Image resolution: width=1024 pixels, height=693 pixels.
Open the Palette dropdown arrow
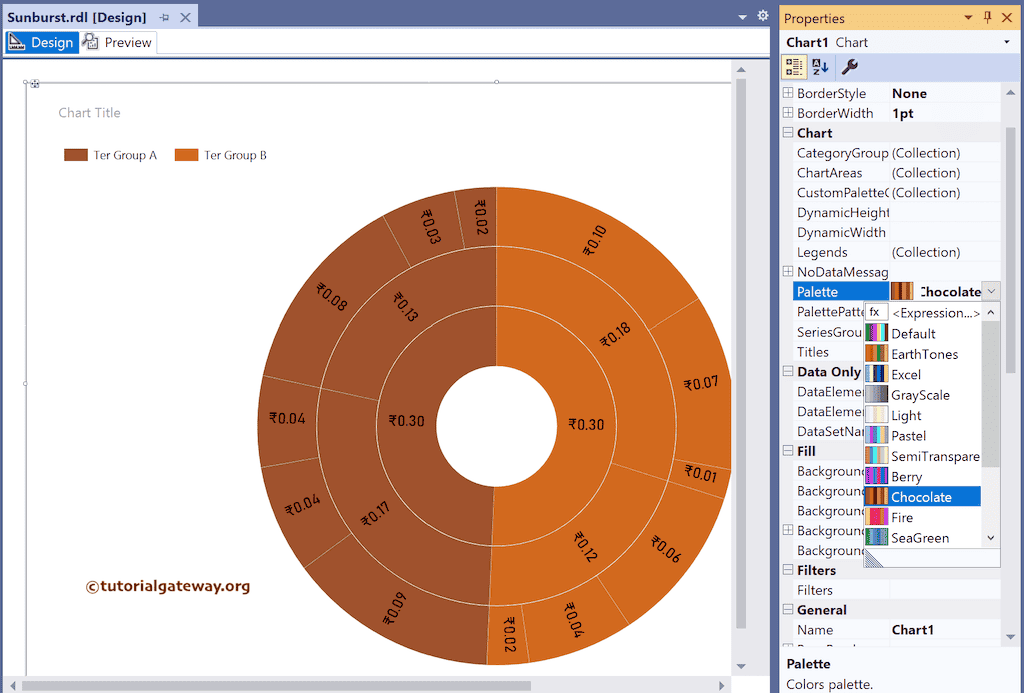[x=990, y=292]
